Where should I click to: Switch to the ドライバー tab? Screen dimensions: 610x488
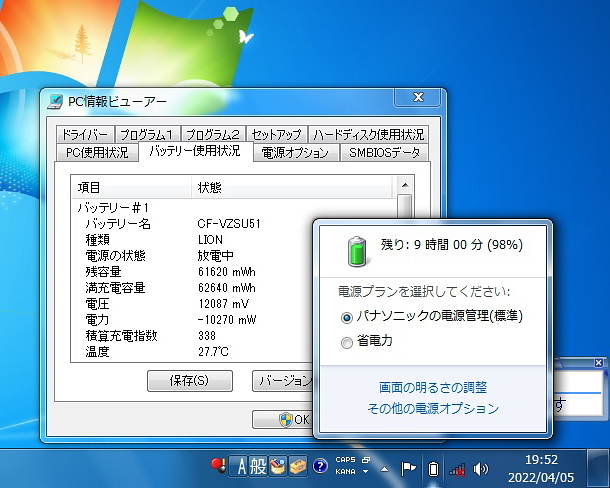(x=85, y=135)
